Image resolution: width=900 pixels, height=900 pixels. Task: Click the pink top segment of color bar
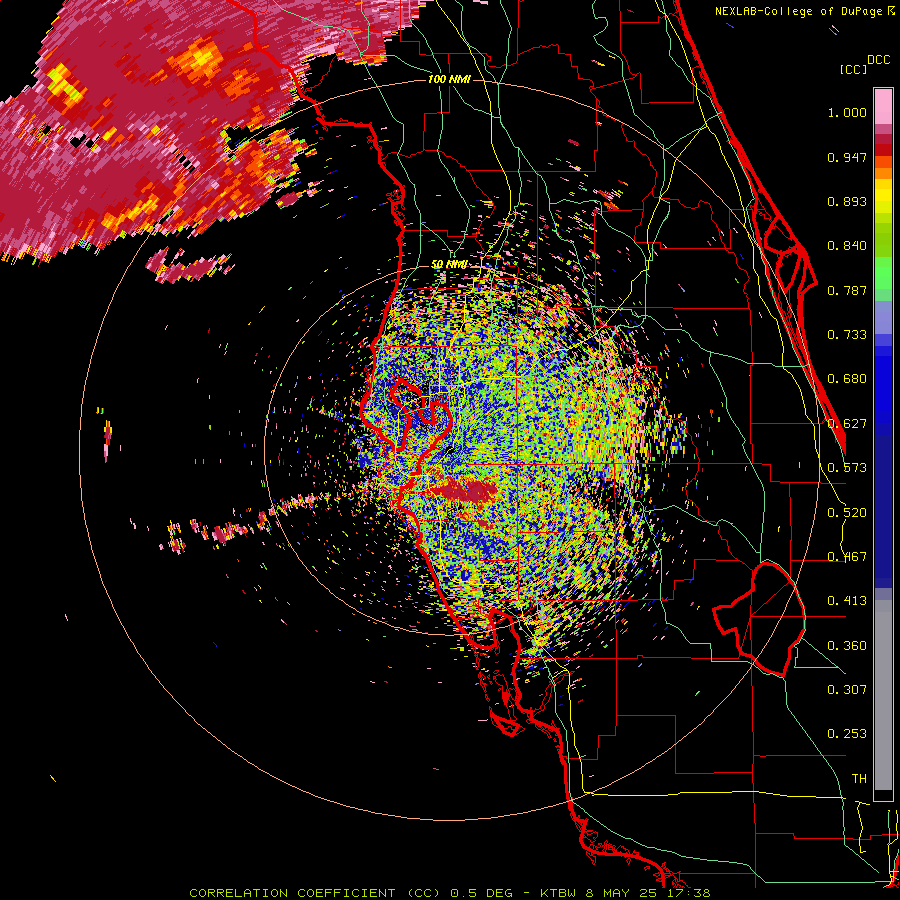click(x=883, y=106)
